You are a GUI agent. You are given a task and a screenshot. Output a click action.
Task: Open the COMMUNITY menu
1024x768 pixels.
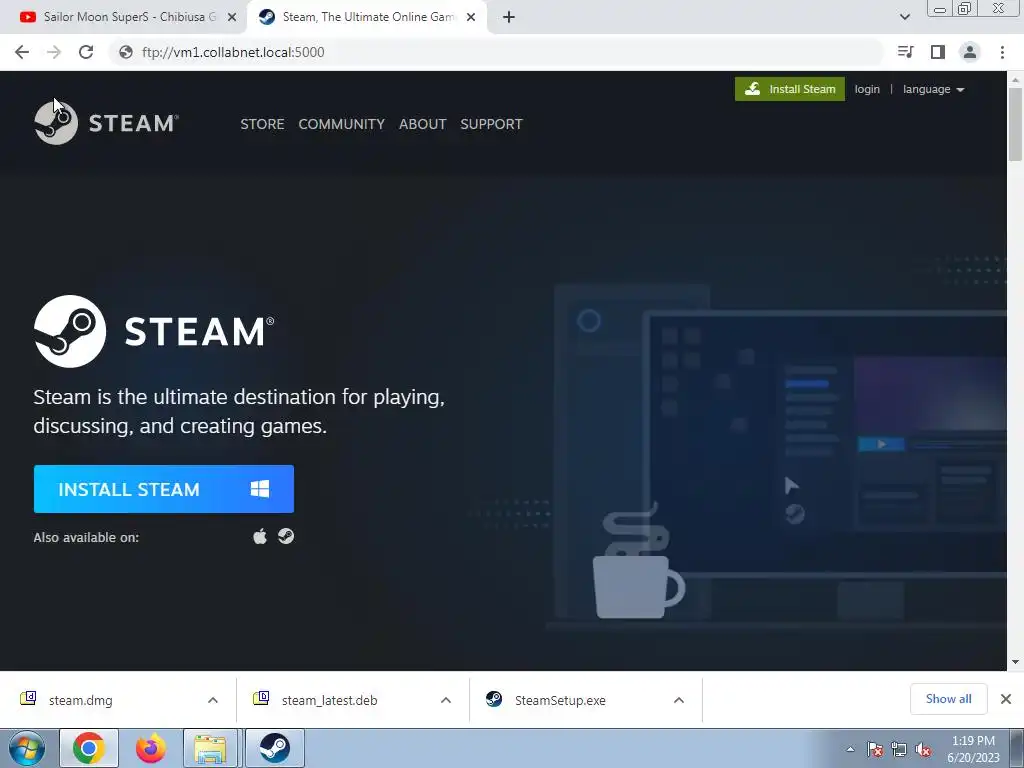coord(342,124)
